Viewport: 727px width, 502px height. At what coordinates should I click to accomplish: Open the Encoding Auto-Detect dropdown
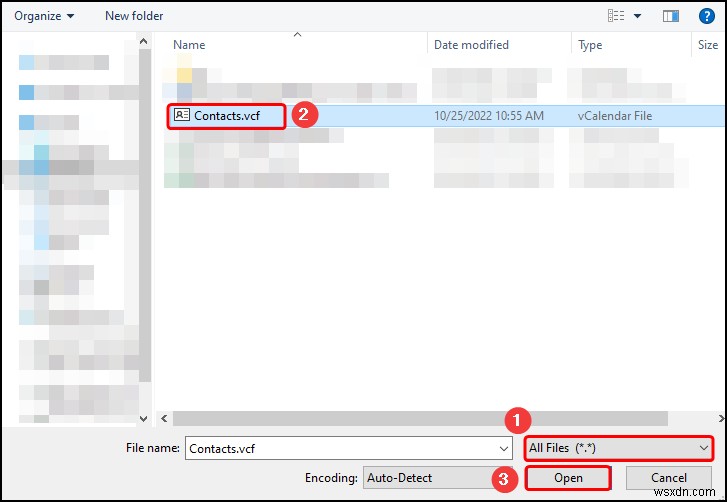[x=437, y=478]
